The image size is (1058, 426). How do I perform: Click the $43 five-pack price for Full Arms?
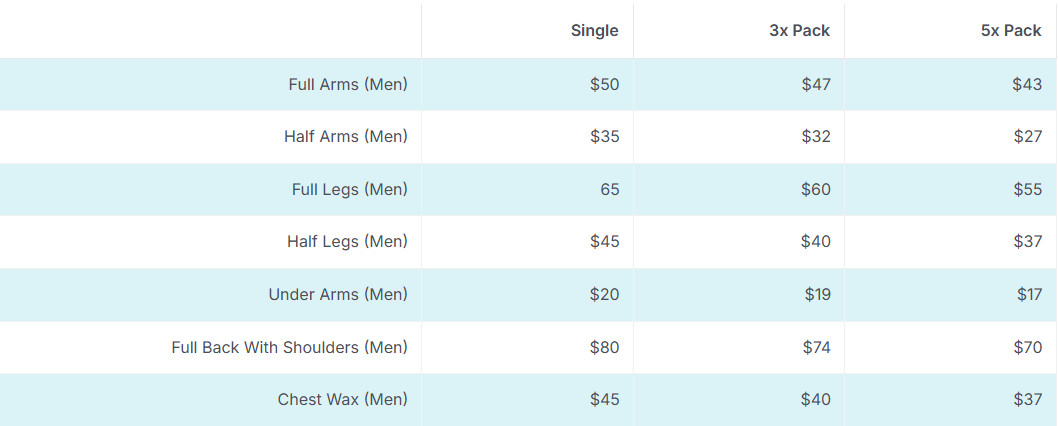(1028, 84)
